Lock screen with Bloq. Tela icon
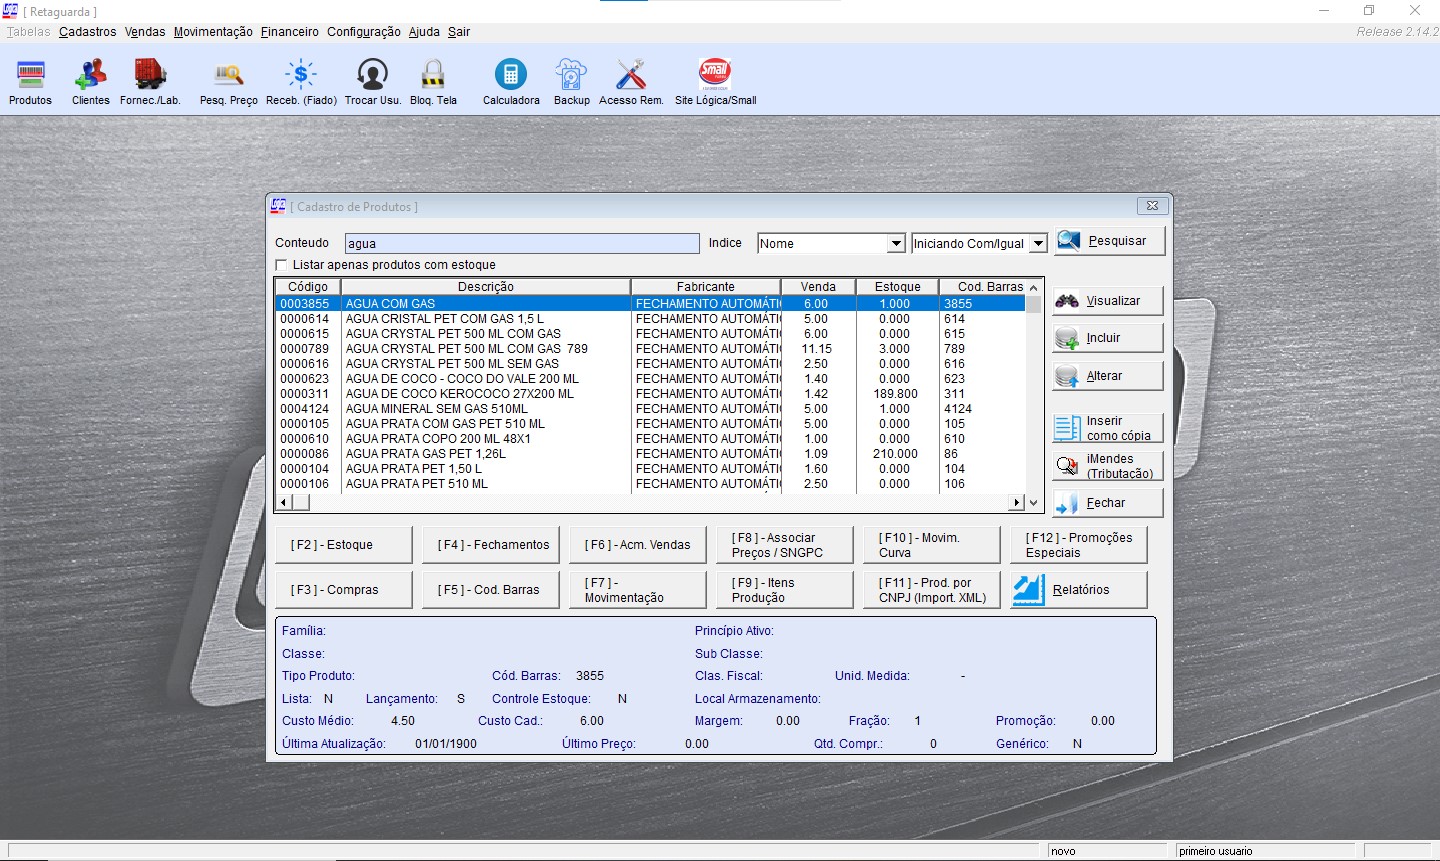This screenshot has width=1440, height=861. [433, 76]
